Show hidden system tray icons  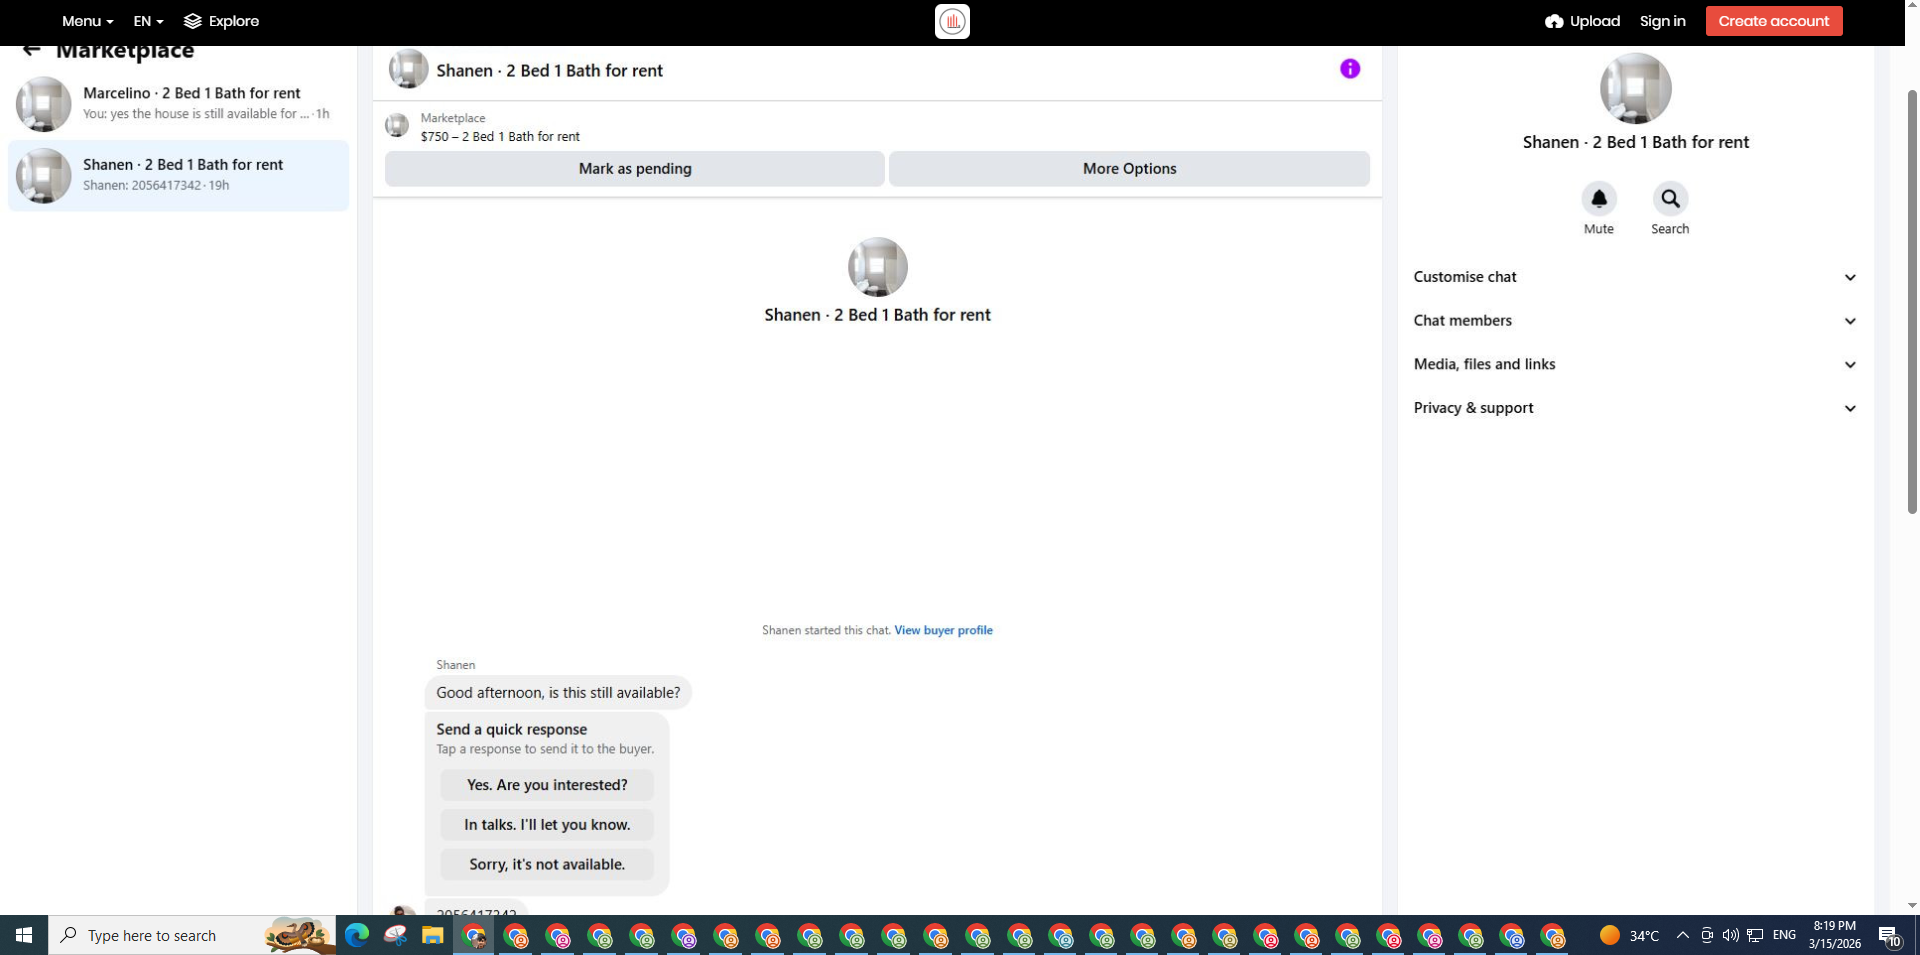click(1682, 936)
